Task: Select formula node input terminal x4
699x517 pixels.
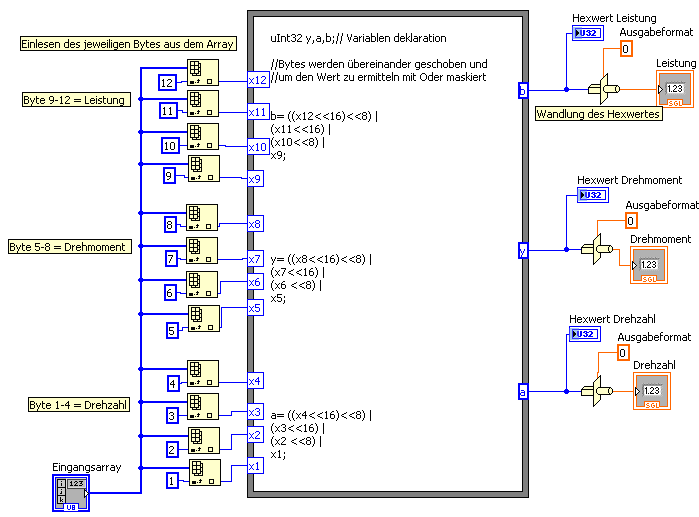Action: pyautogui.click(x=255, y=381)
